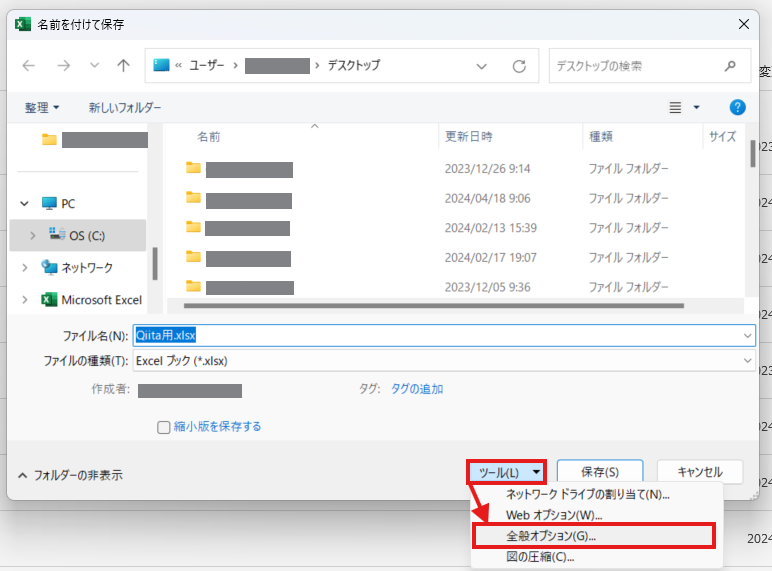Viewport: 772px width, 571px height.
Task: Open ファイルの種類 combo box
Action: coord(444,361)
